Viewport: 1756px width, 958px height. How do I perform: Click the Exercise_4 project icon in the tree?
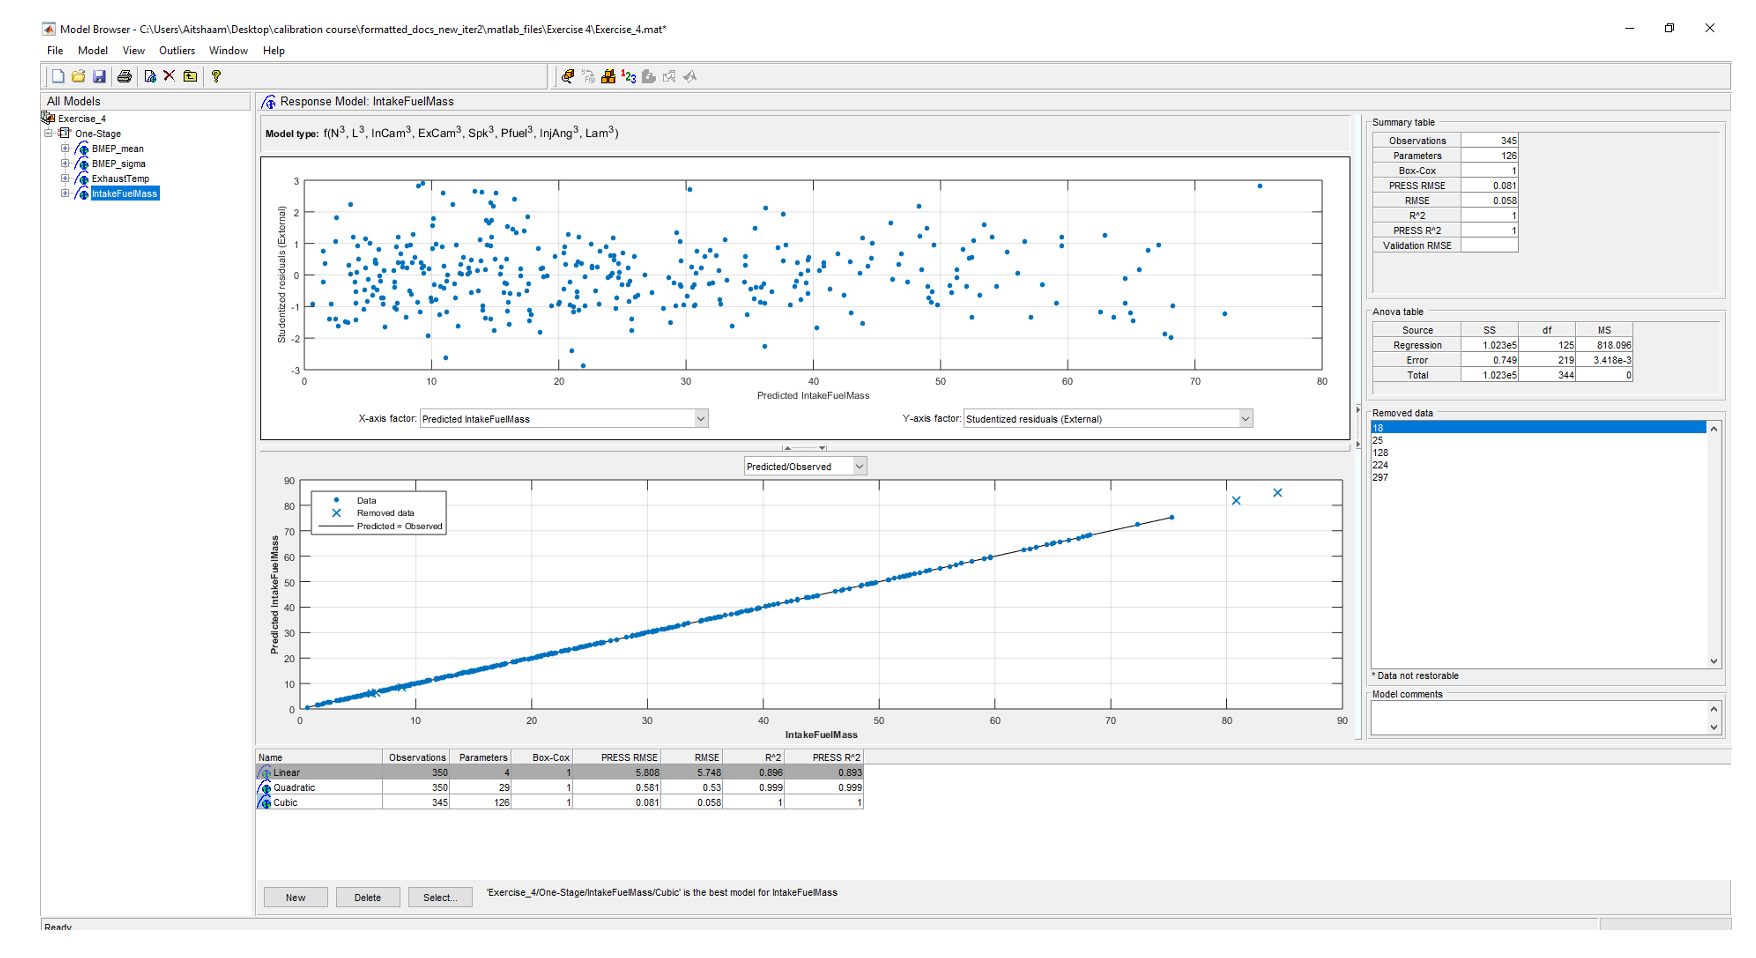point(48,118)
